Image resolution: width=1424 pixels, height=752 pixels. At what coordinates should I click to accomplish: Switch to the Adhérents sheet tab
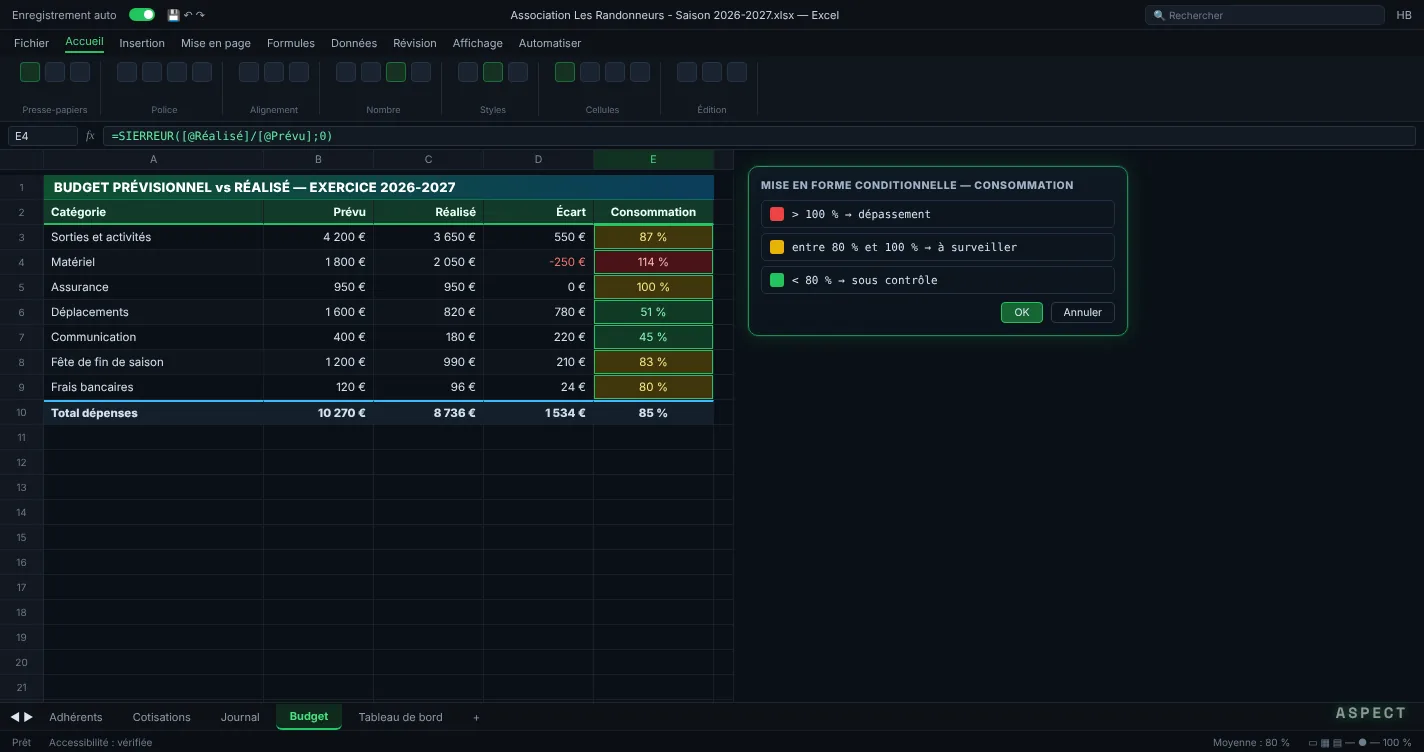(x=76, y=717)
